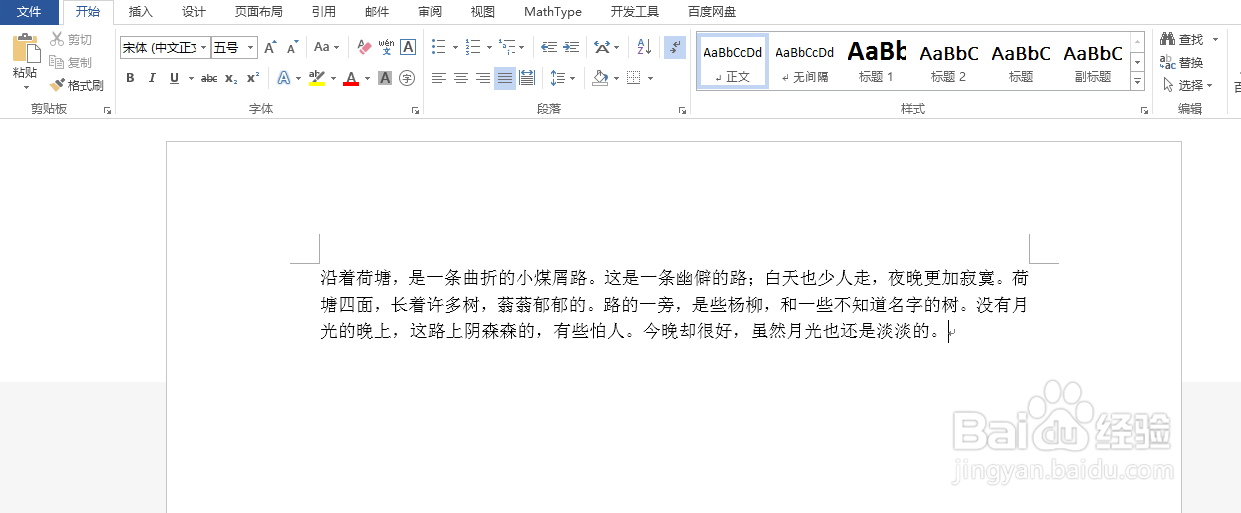This screenshot has height=513, width=1241.
Task: Toggle bold formatting
Action: (130, 78)
